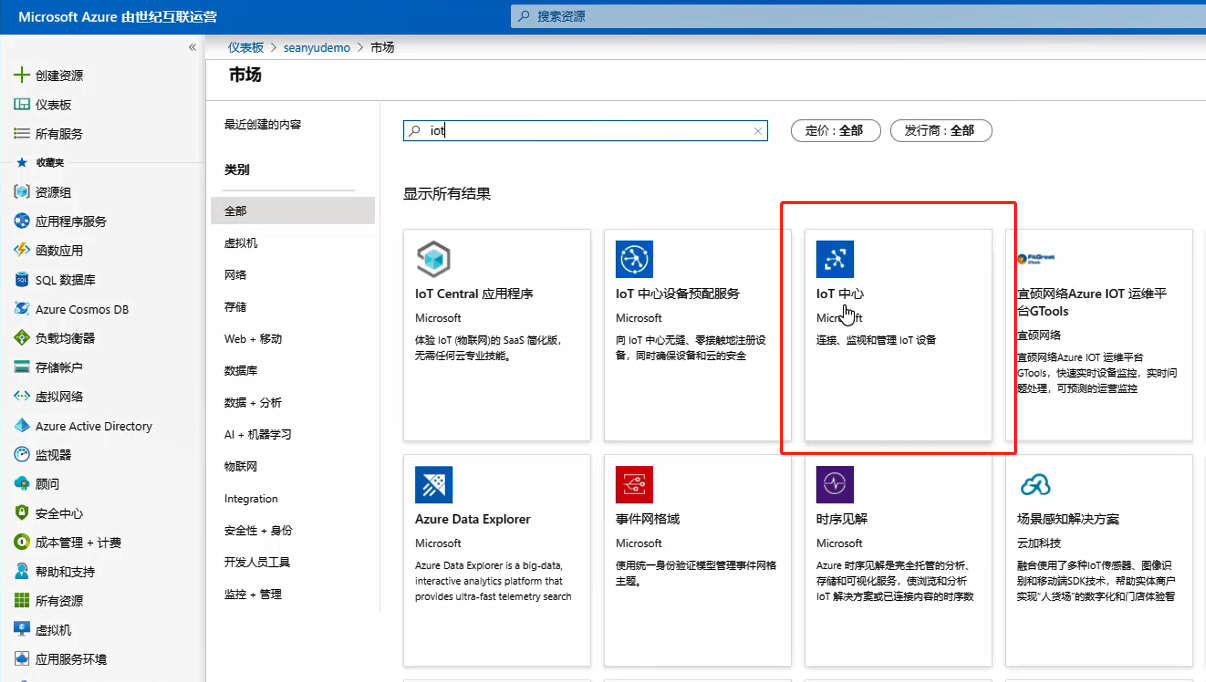Select the Web + 移动 category
Image resolution: width=1206 pixels, height=682 pixels.
point(253,339)
